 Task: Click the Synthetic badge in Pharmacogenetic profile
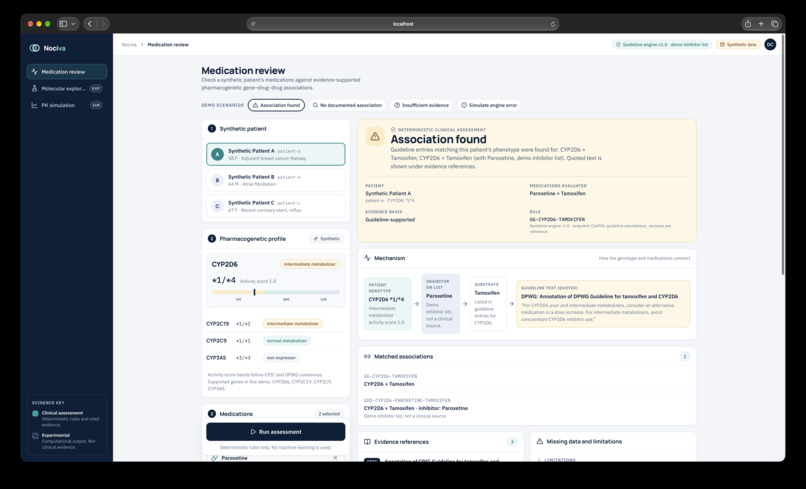tap(327, 239)
